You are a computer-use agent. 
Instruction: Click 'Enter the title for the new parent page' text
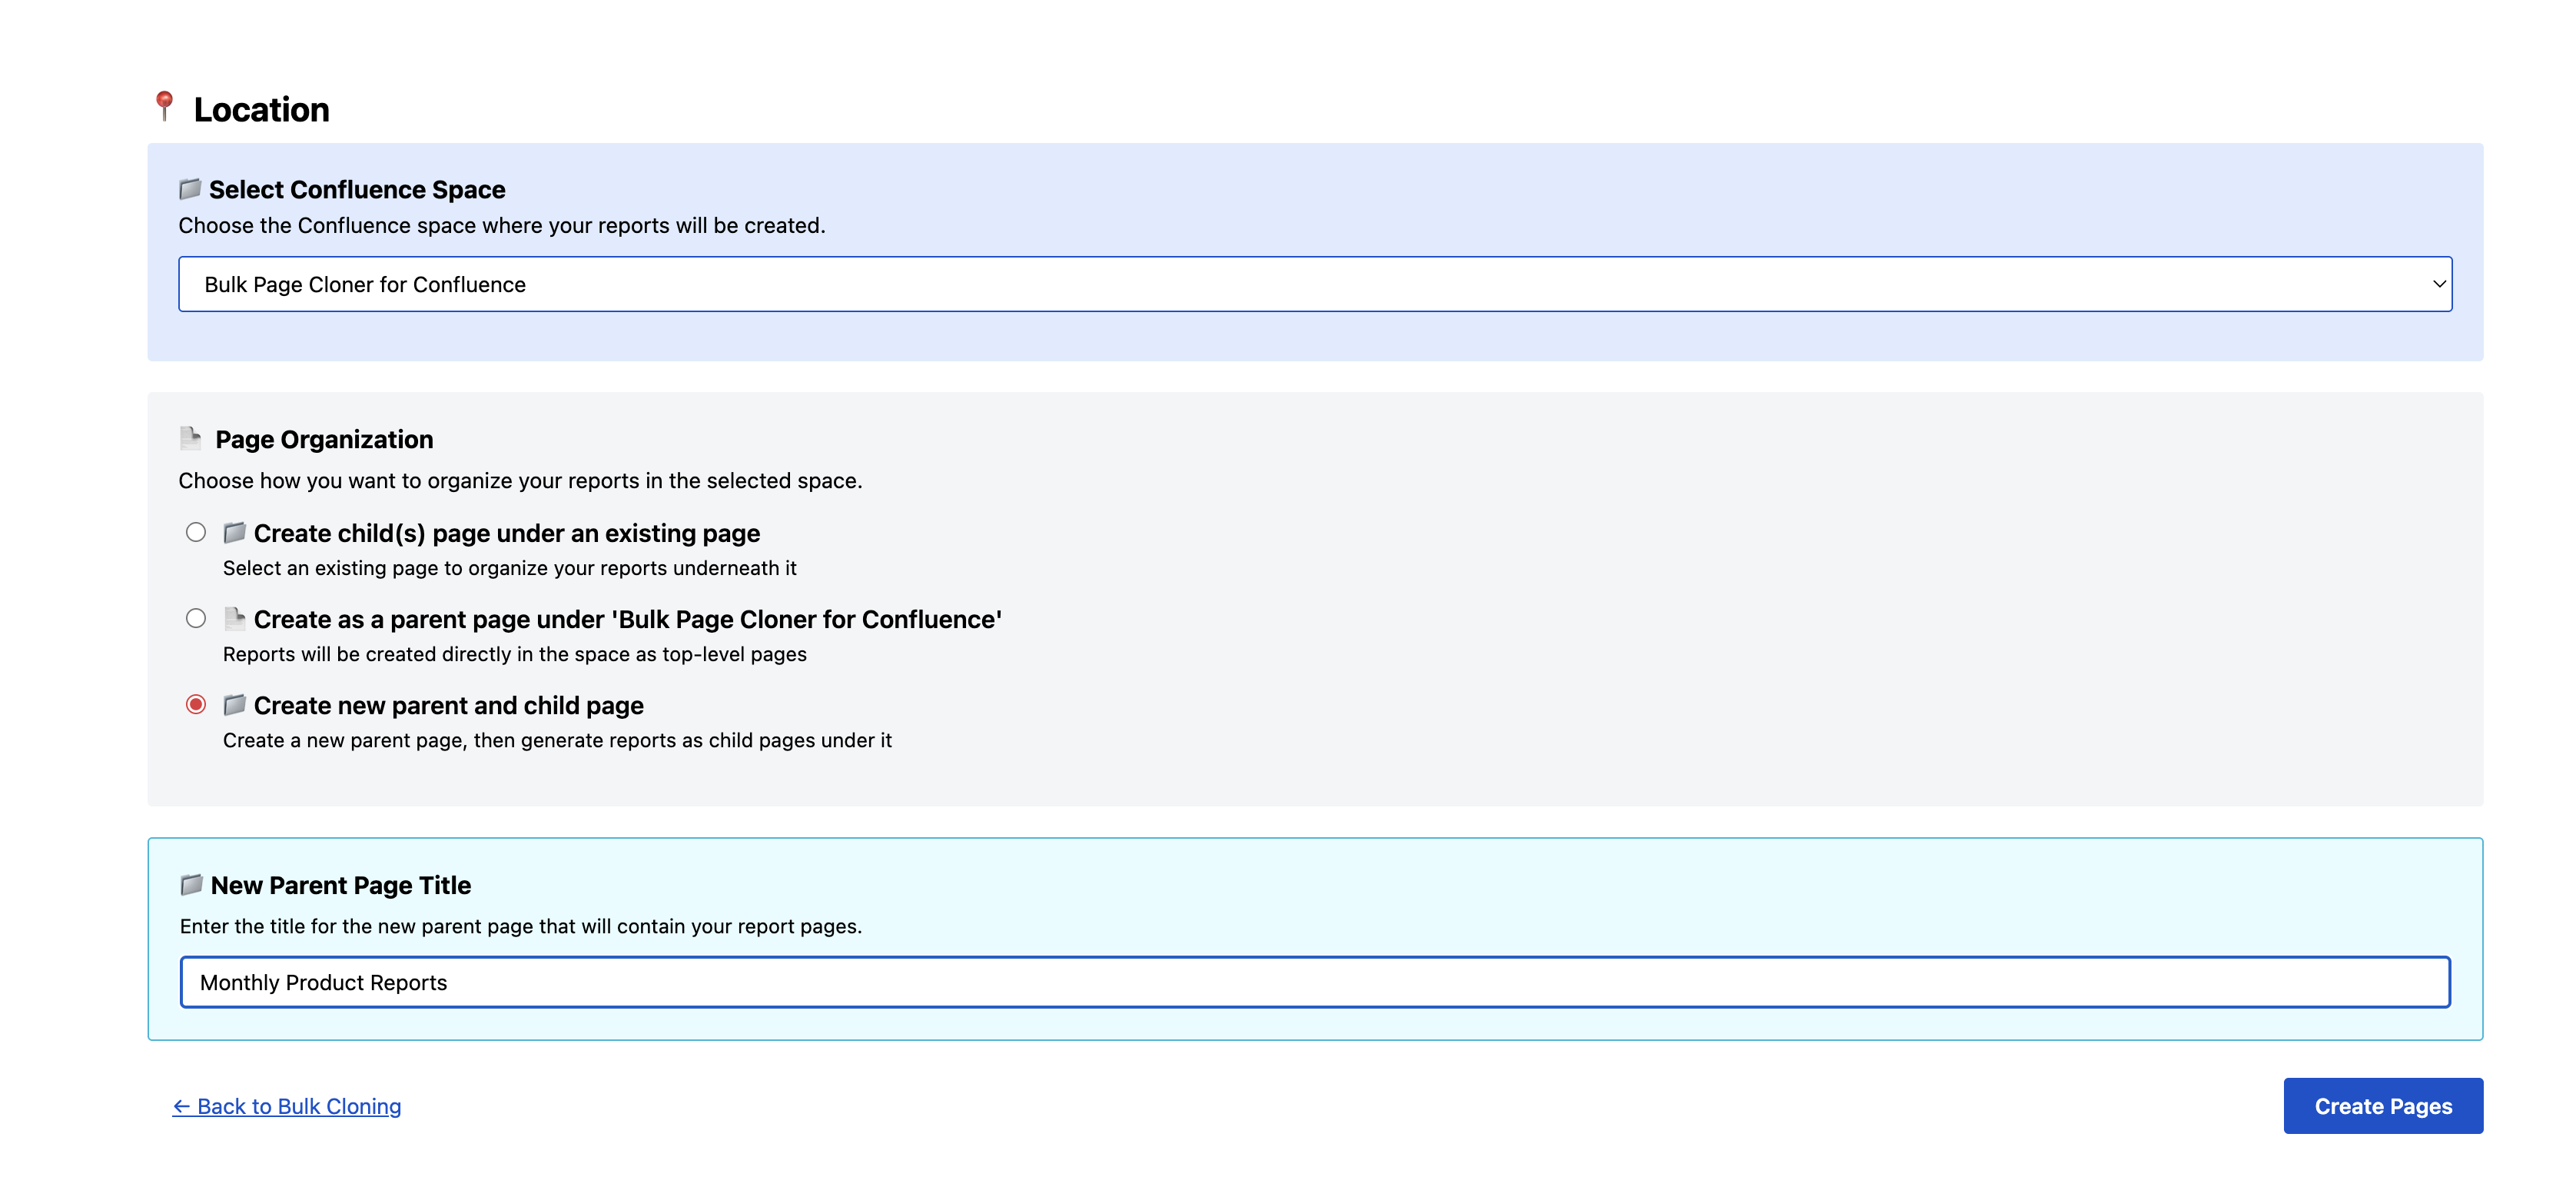[521, 926]
